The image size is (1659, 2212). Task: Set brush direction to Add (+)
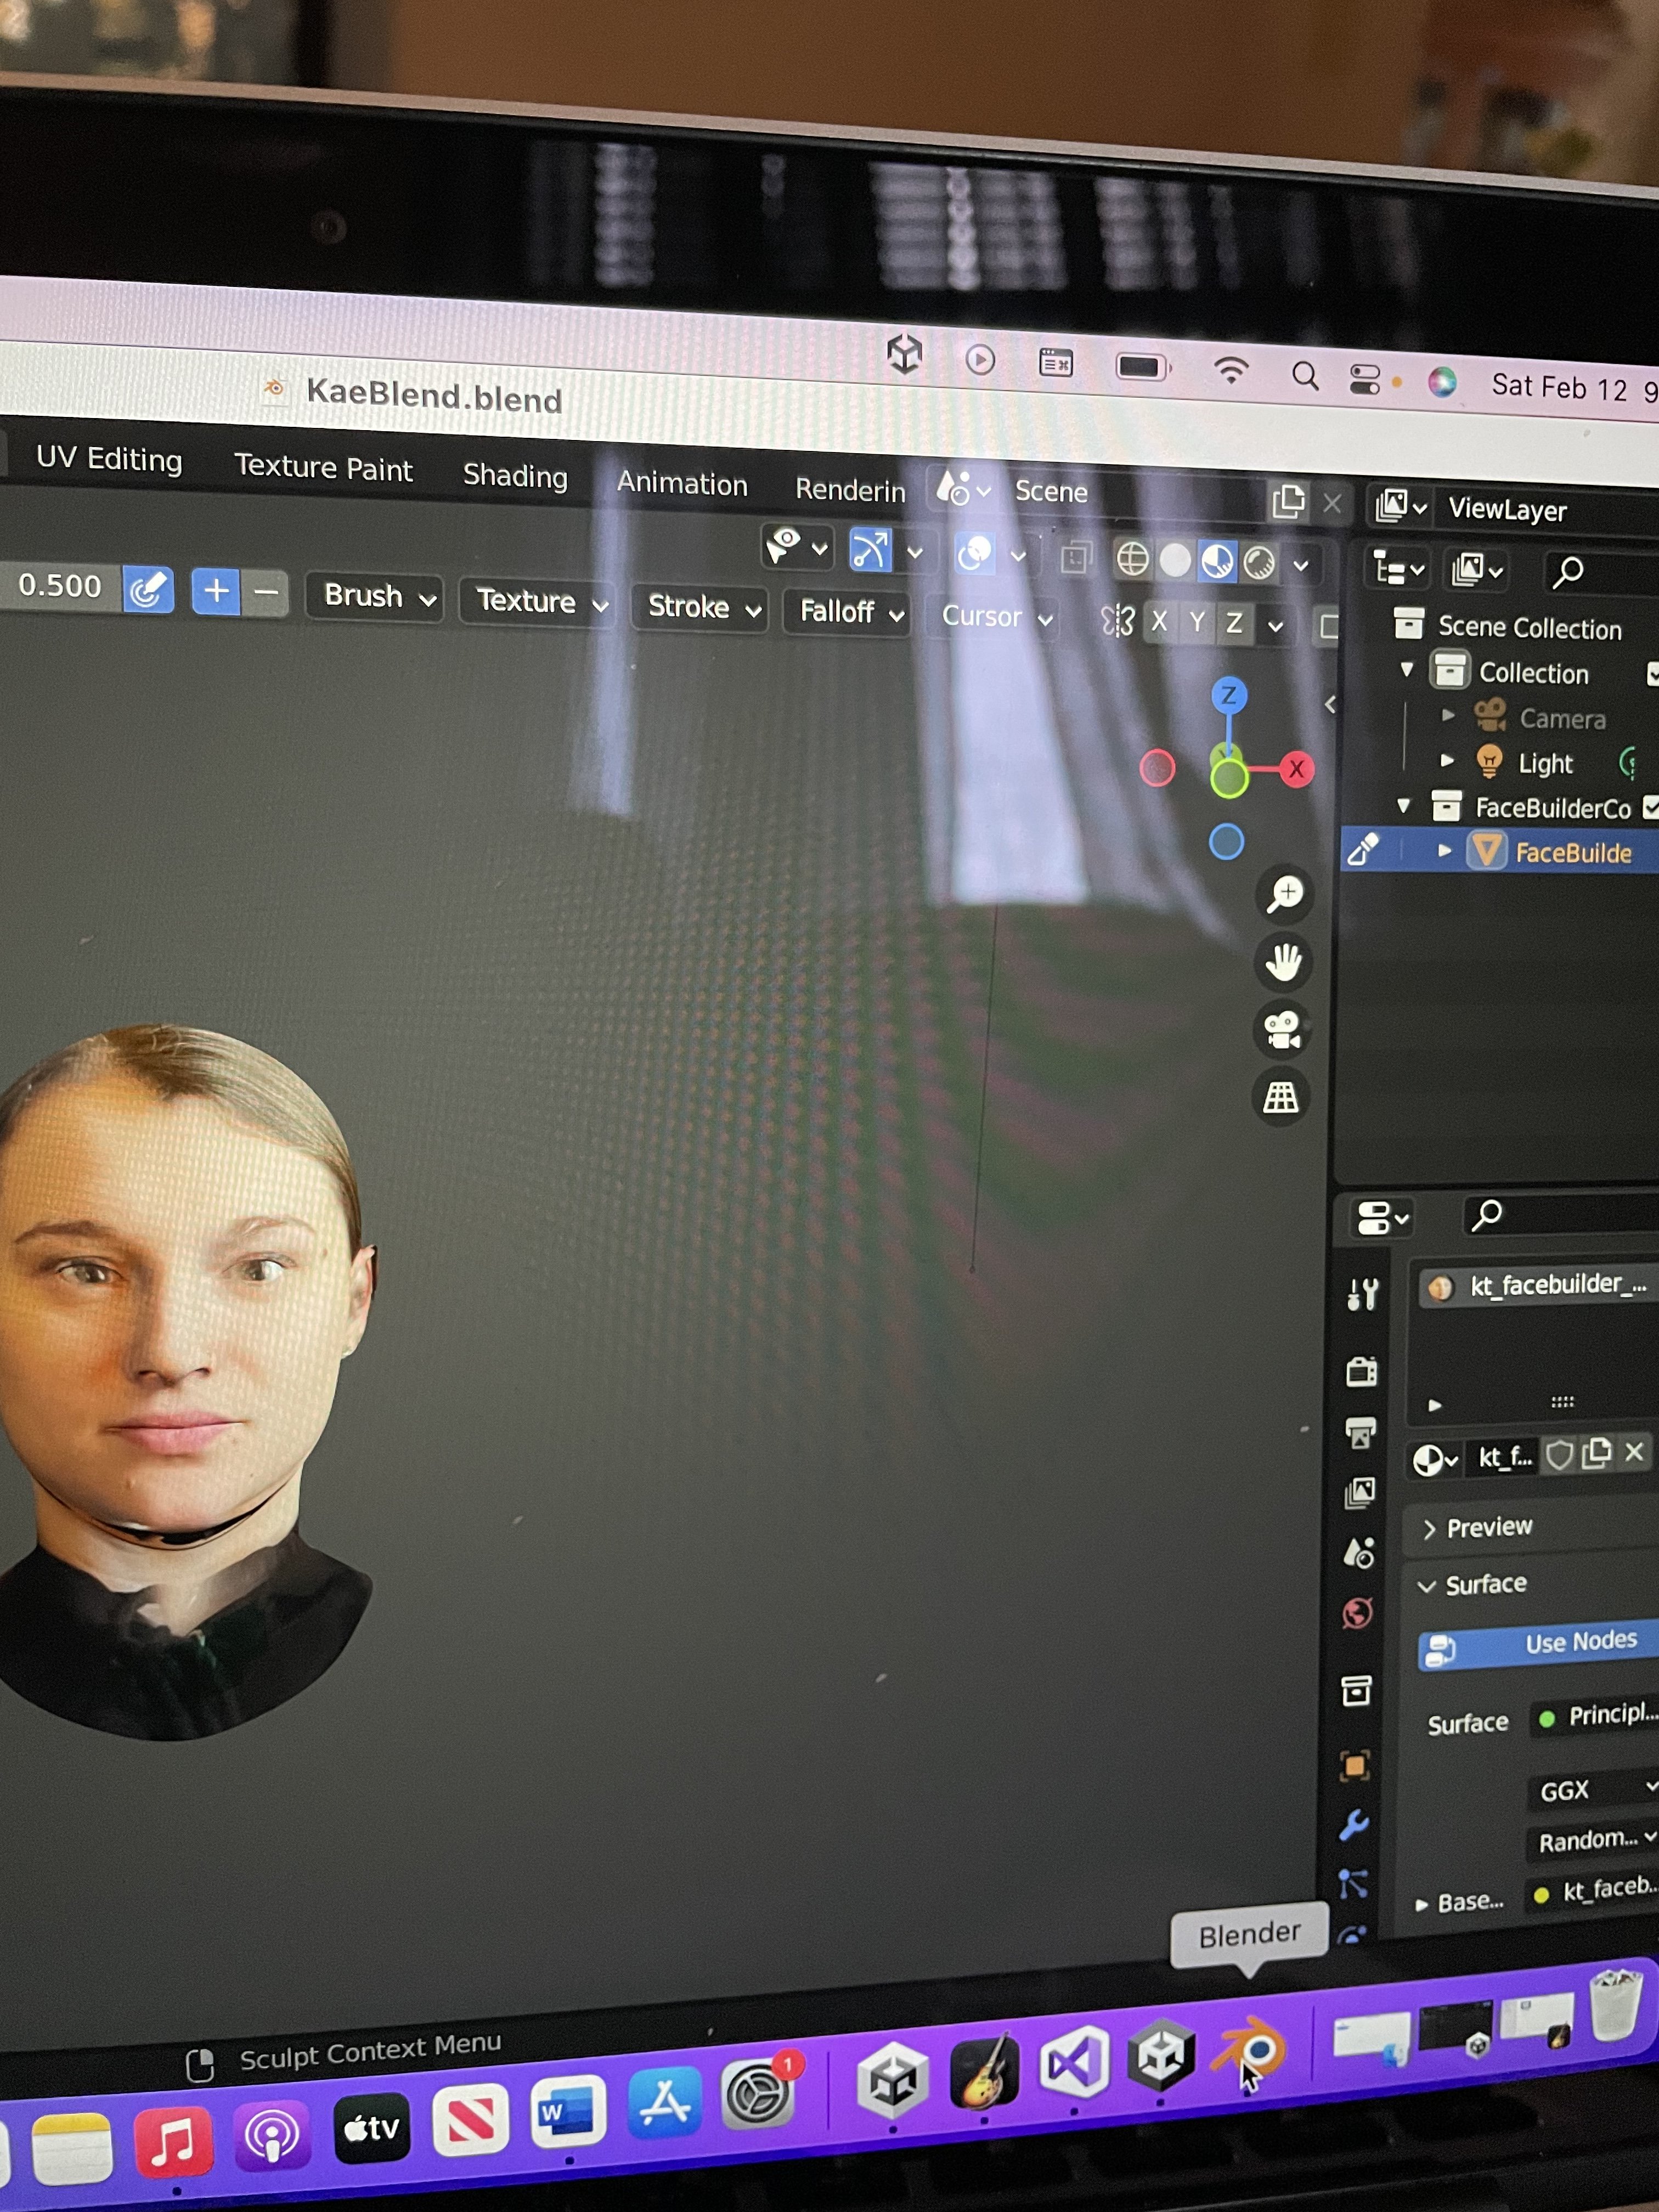pyautogui.click(x=216, y=591)
